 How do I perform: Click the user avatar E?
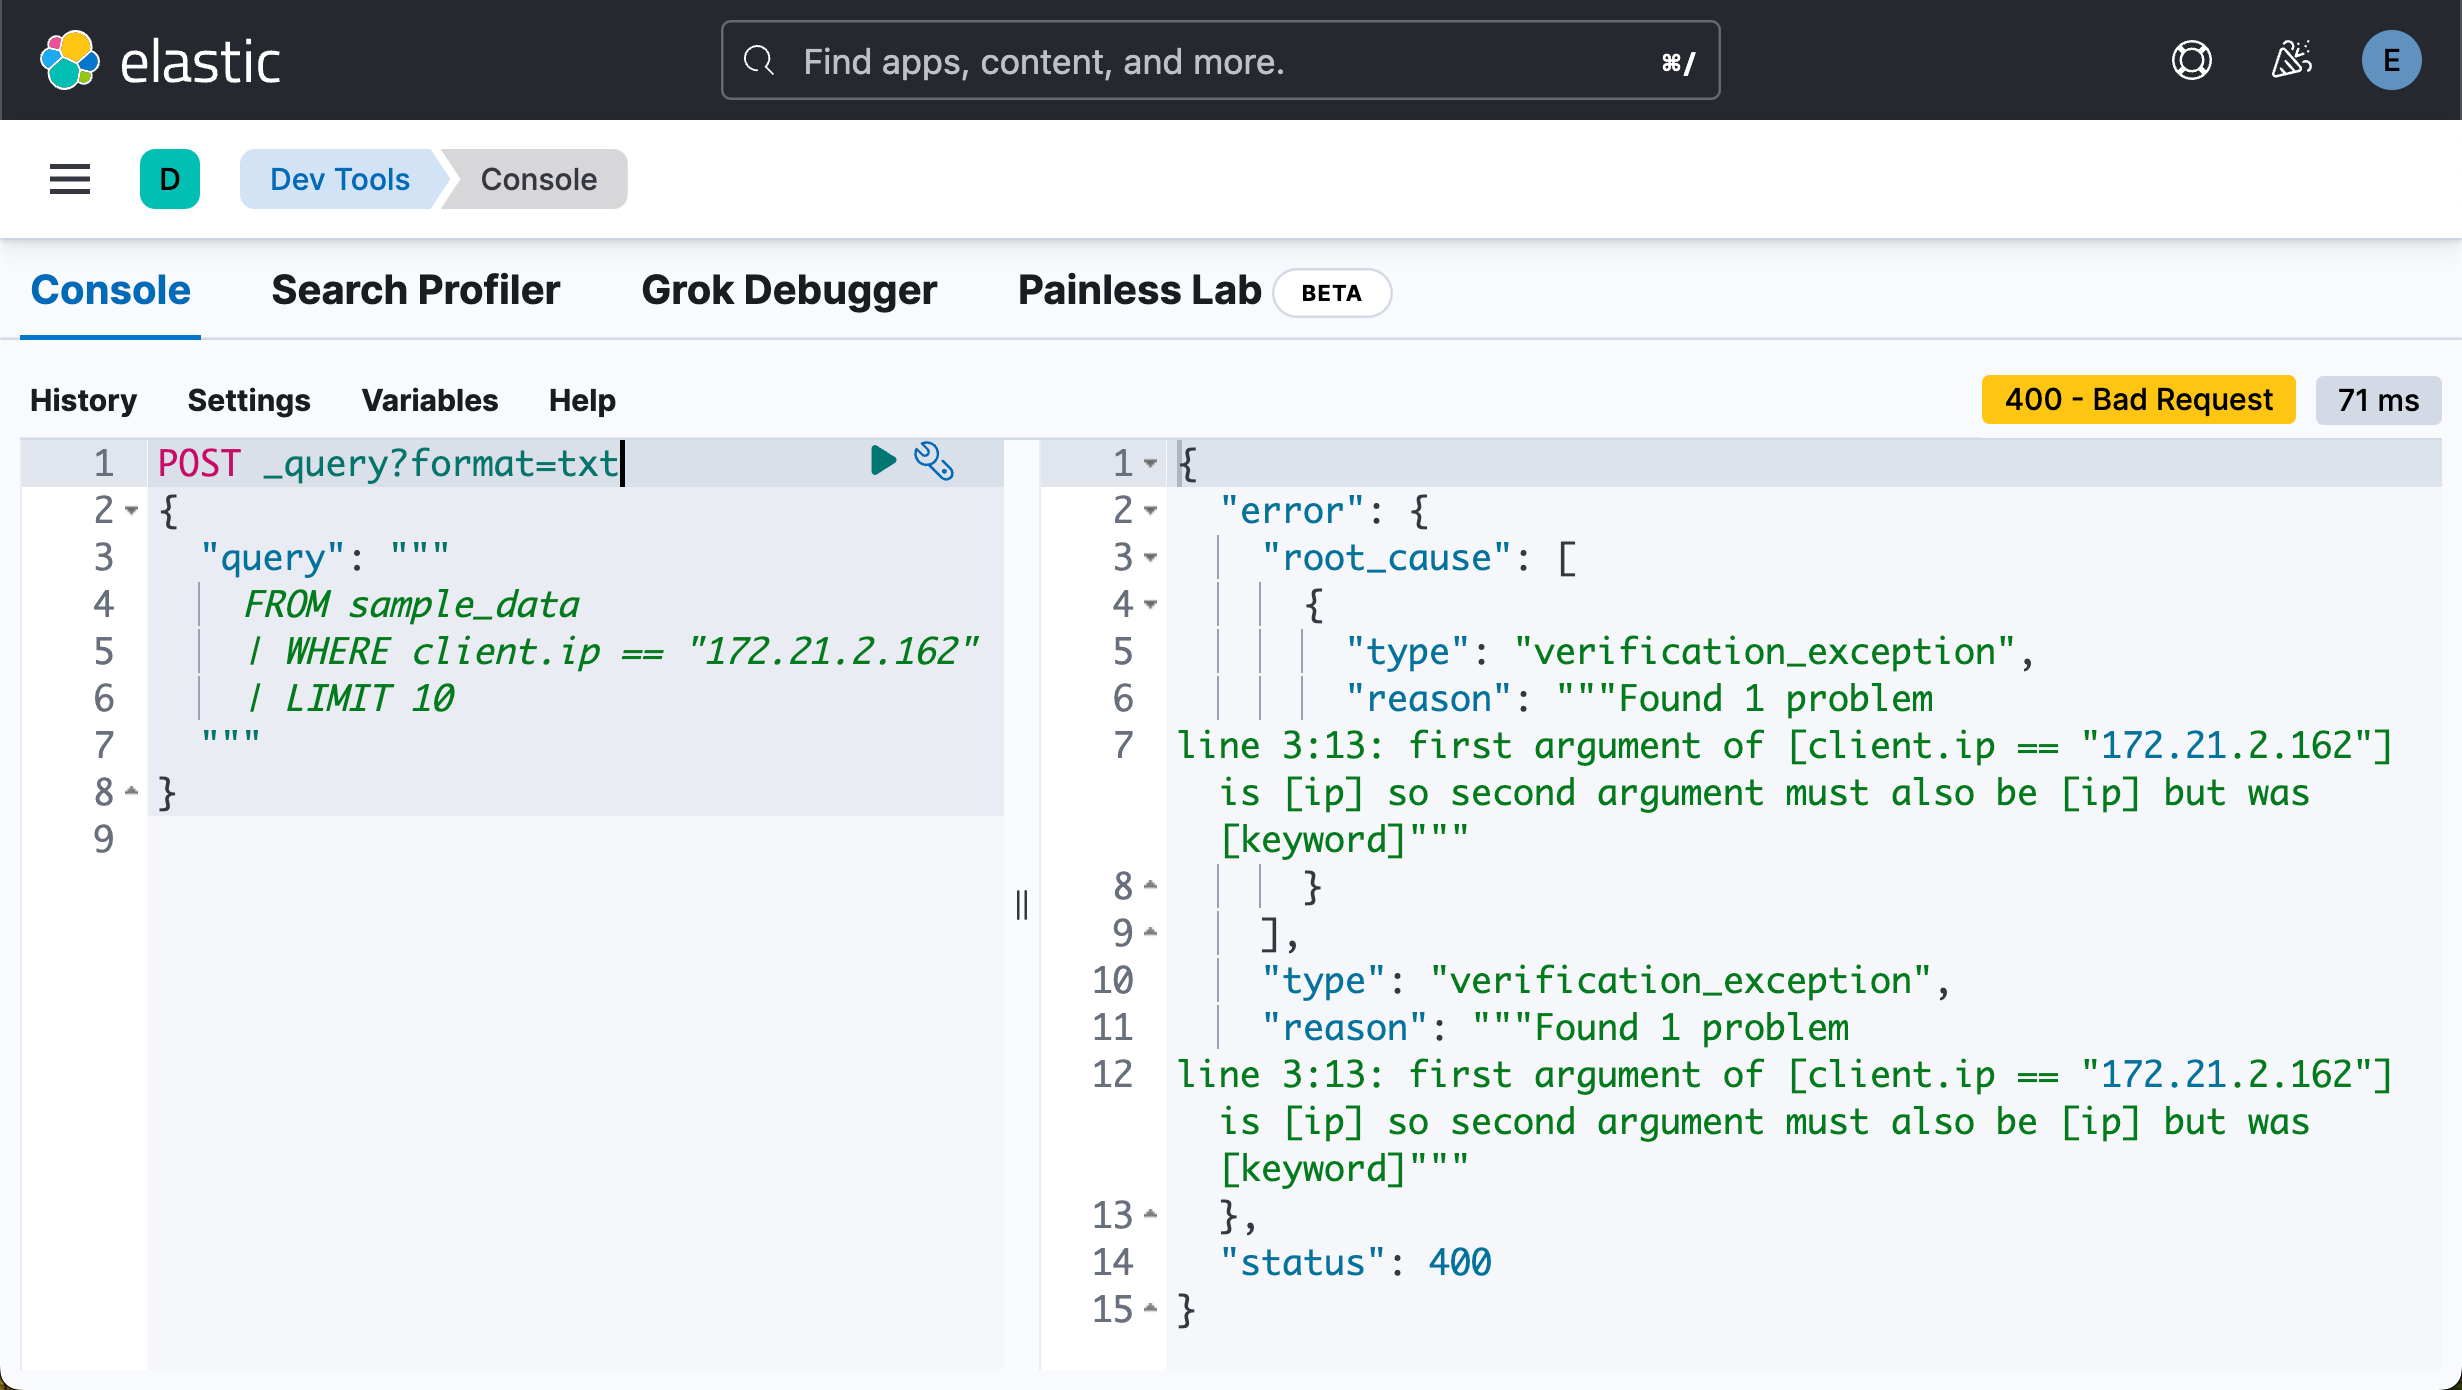(2390, 61)
